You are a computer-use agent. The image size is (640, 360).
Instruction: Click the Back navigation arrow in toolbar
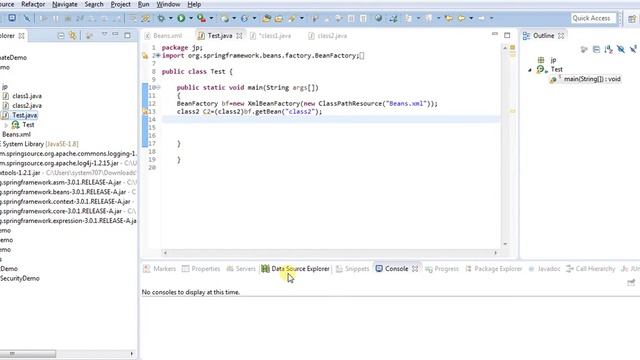pyautogui.click(x=461, y=18)
